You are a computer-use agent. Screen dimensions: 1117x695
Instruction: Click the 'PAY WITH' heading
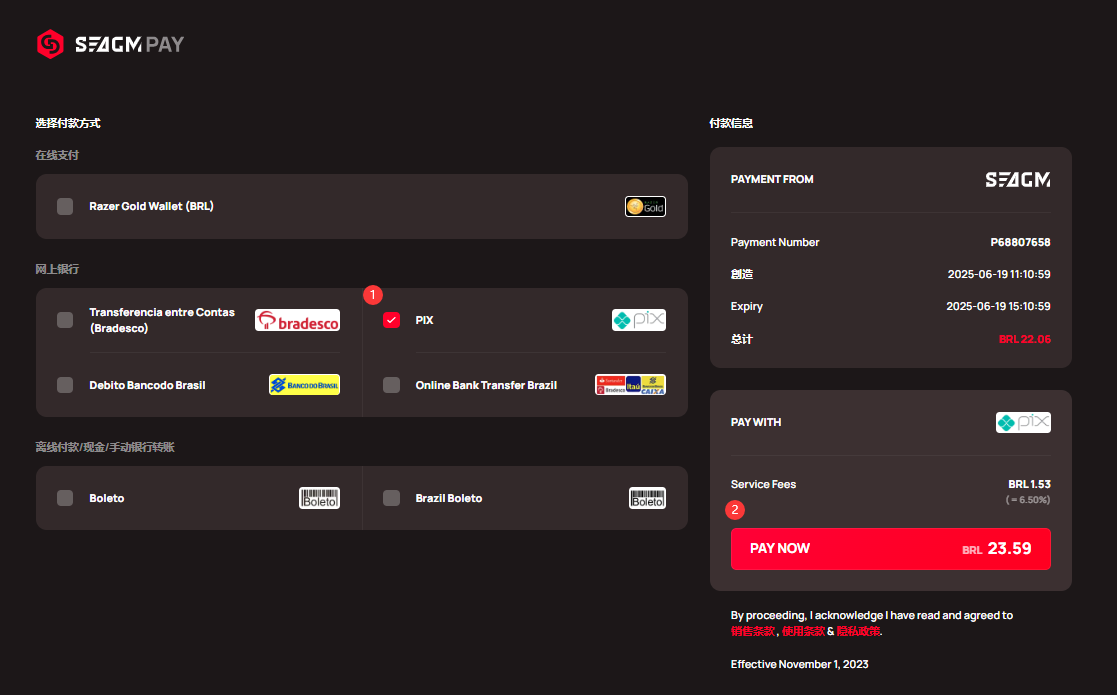(756, 422)
